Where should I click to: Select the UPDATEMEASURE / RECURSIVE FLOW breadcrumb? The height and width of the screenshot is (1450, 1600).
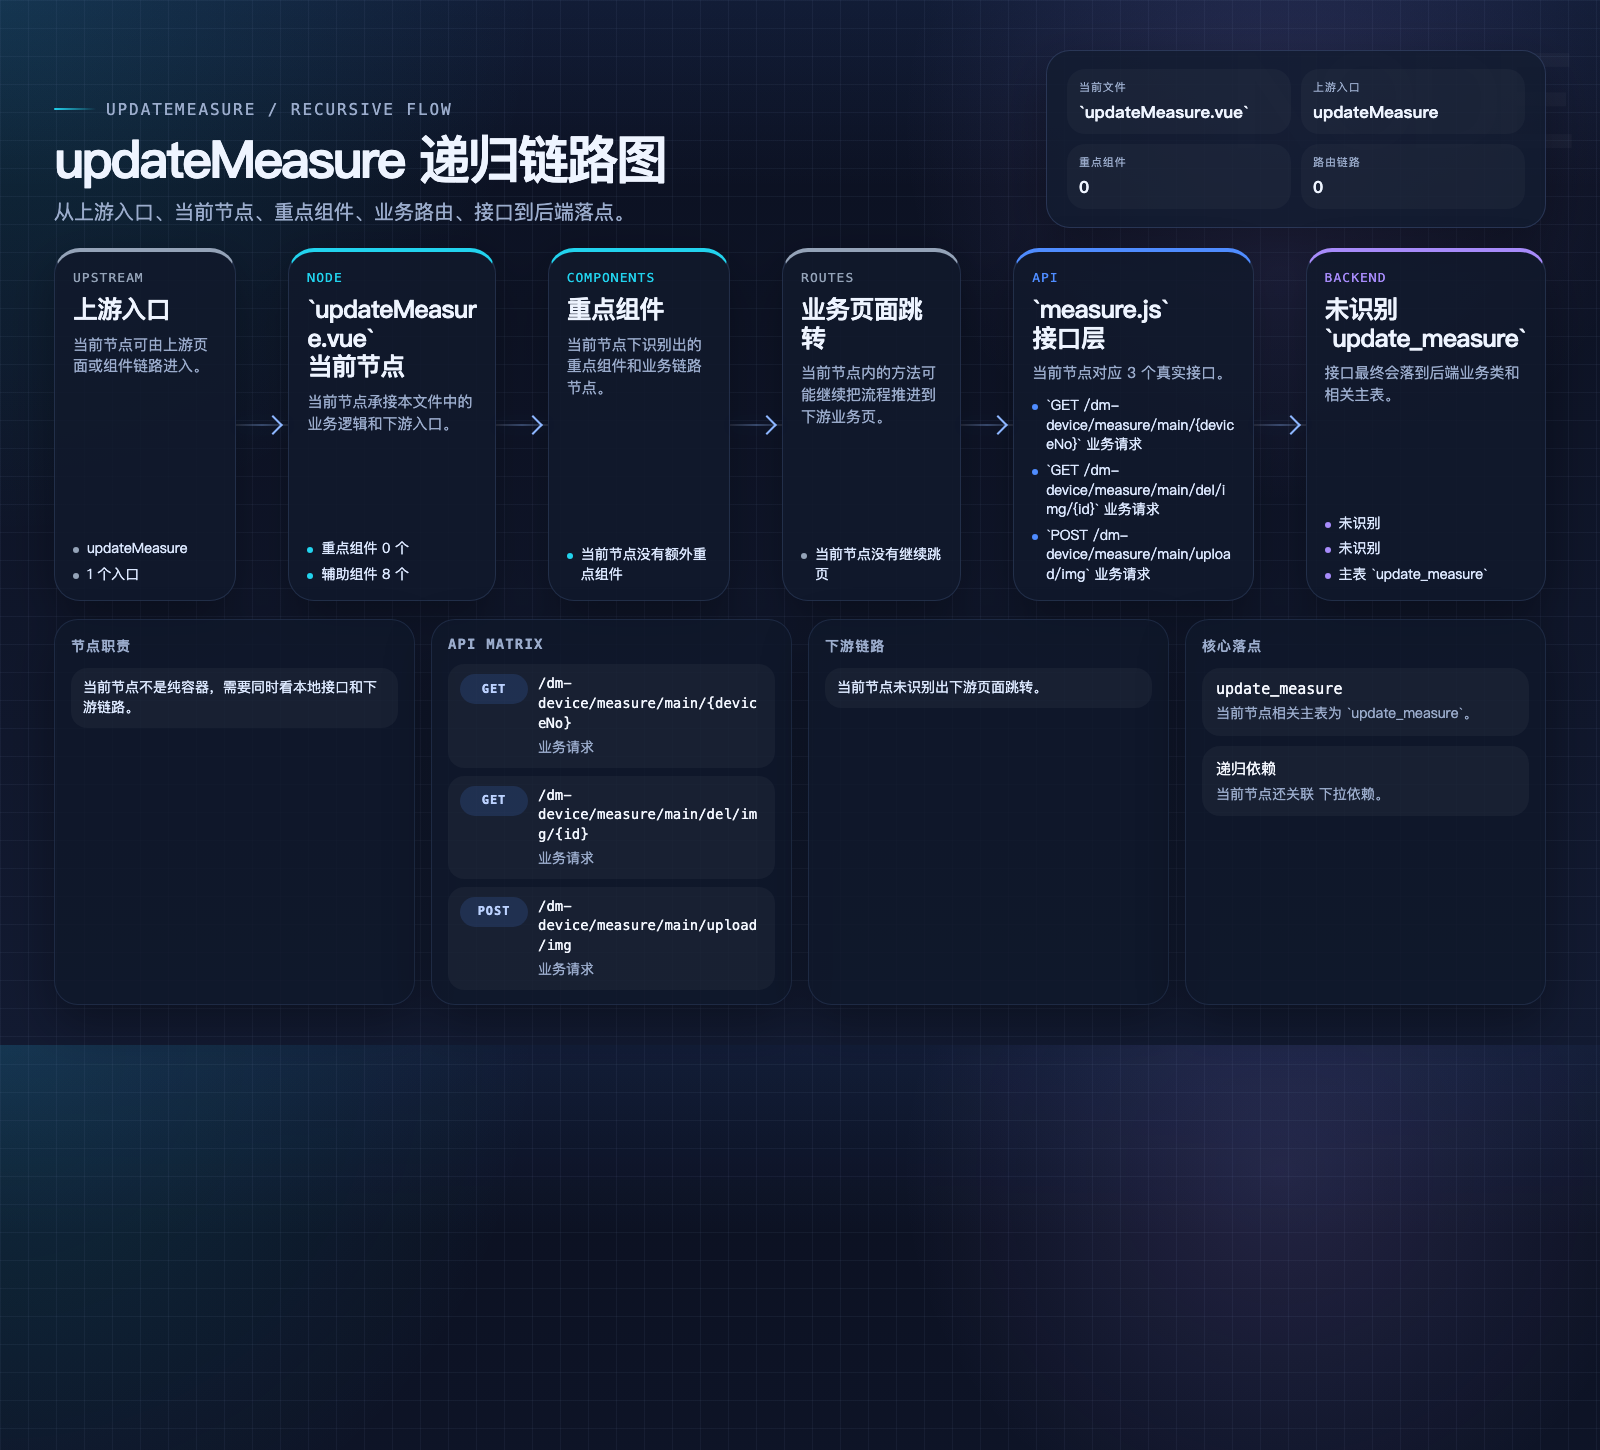click(x=279, y=109)
